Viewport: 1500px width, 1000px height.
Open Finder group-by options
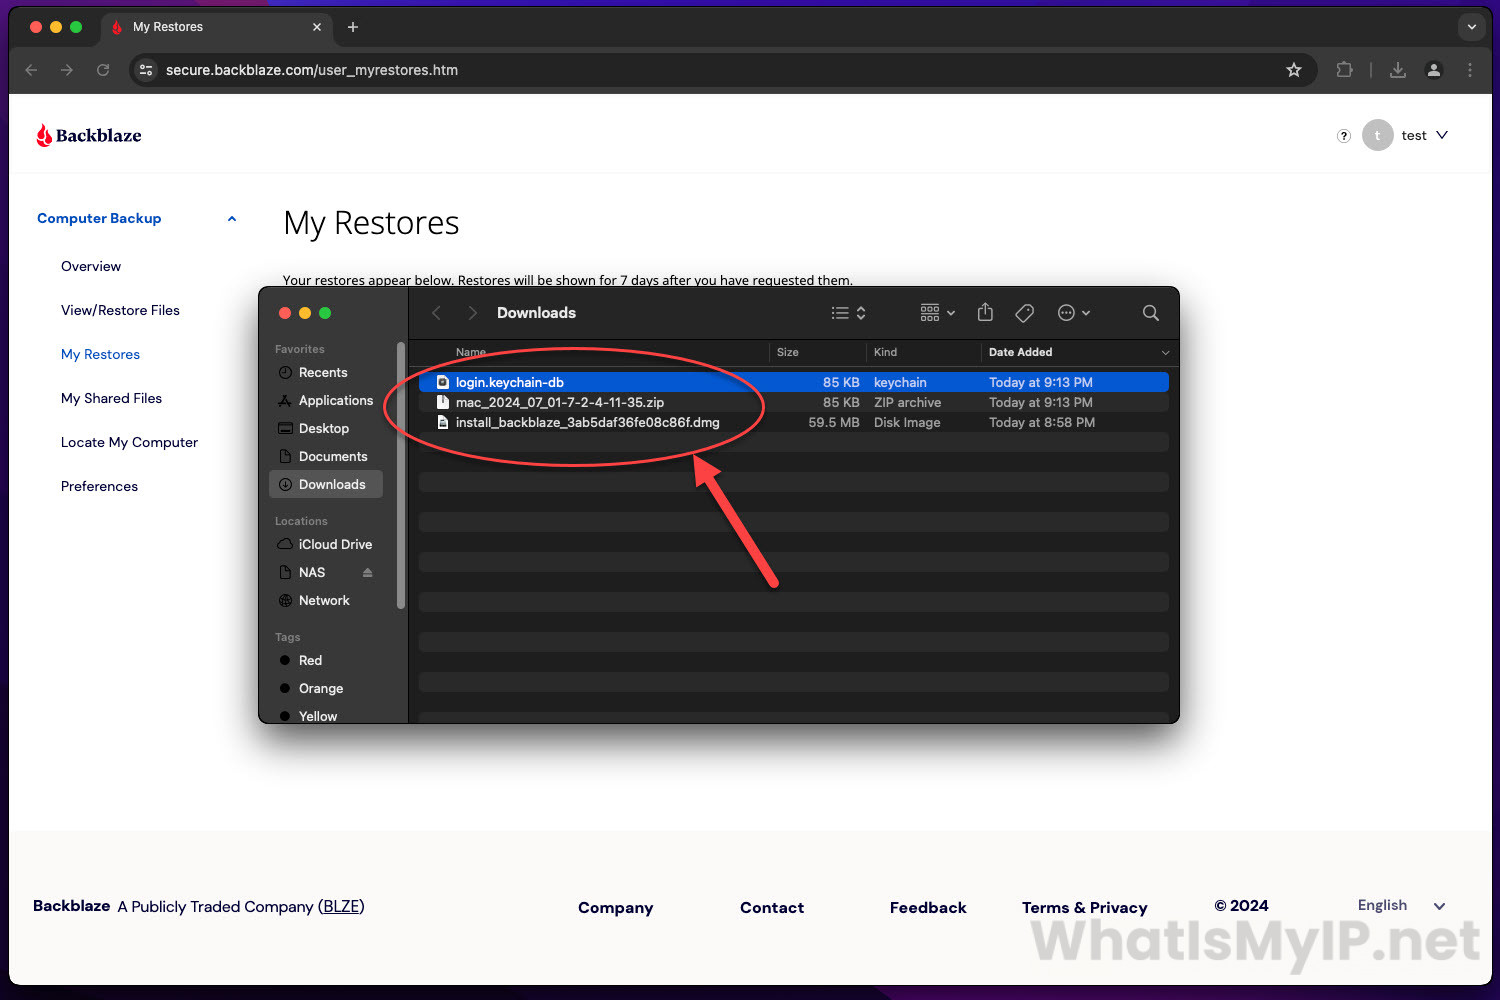pos(937,313)
